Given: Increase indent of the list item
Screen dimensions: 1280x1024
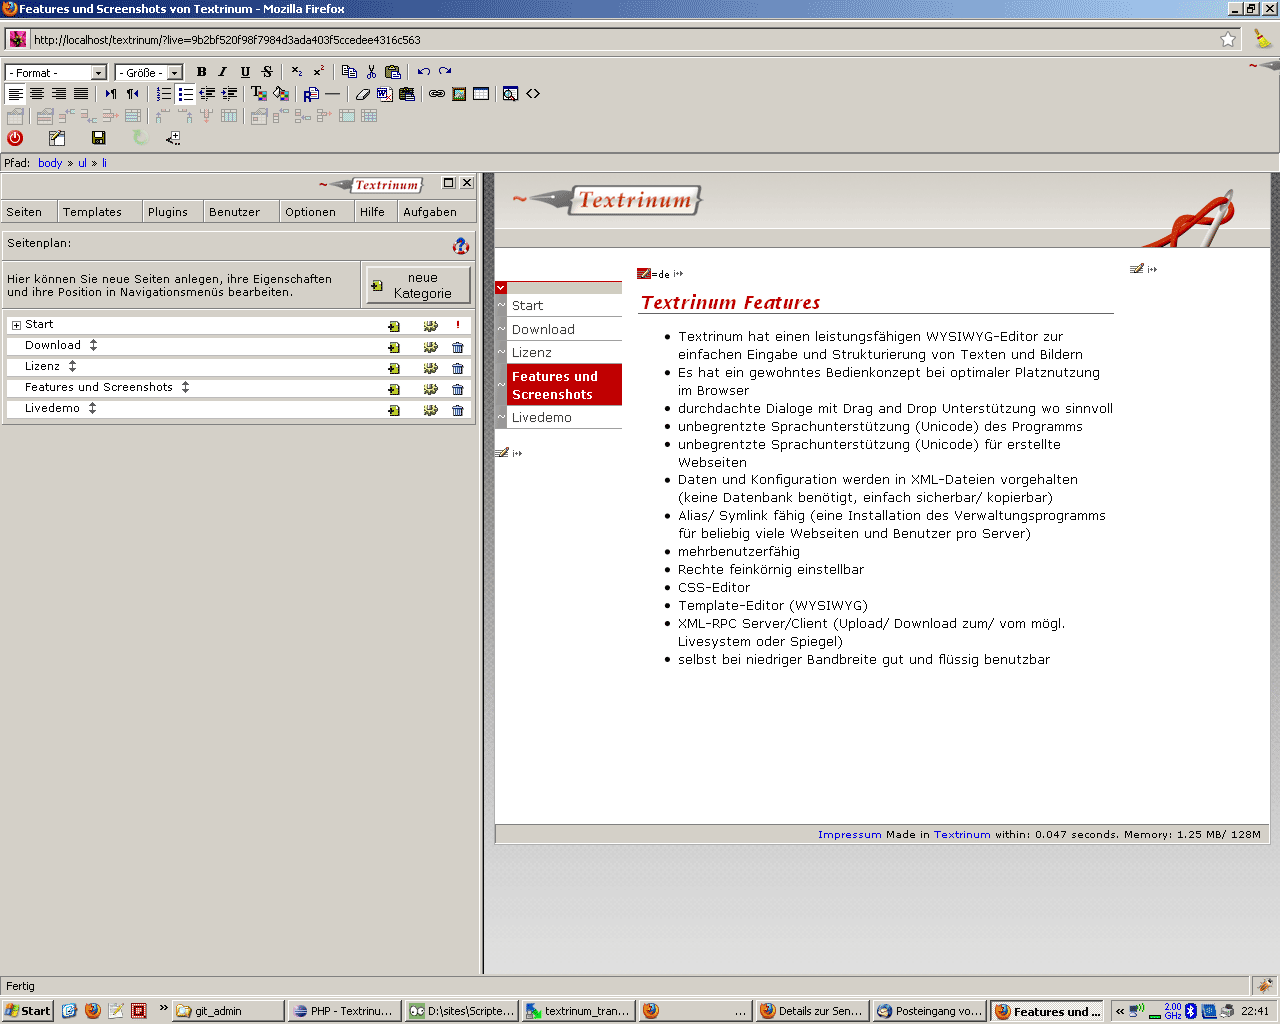Looking at the screenshot, I should tap(229, 94).
